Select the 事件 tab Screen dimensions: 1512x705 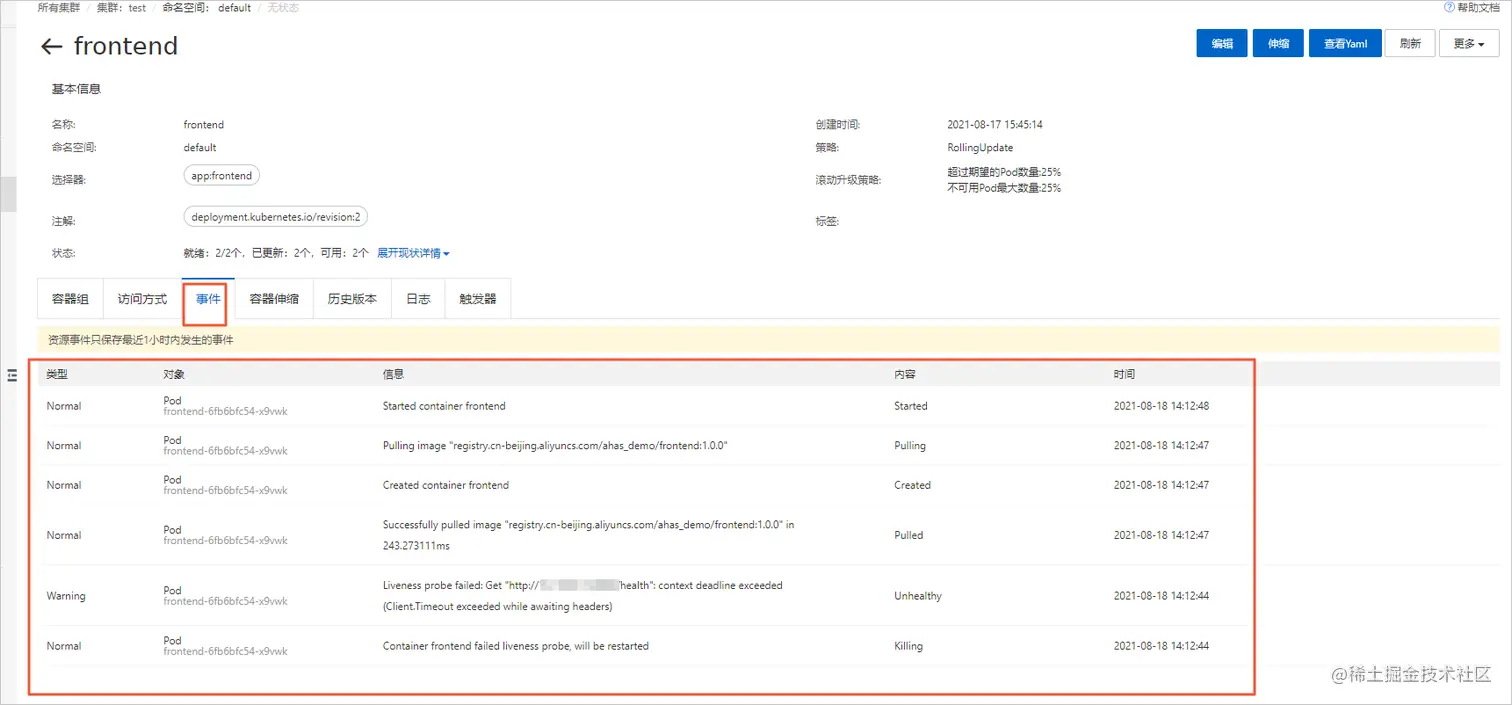208,299
